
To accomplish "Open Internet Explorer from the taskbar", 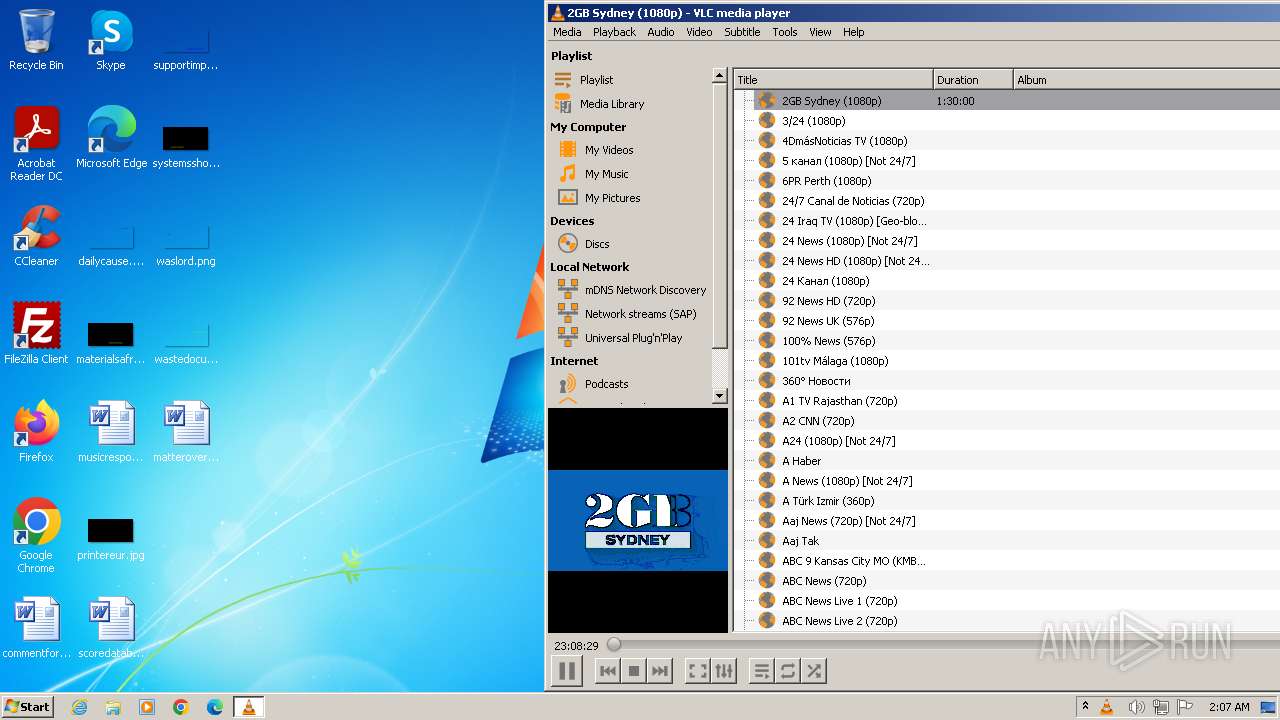I will (79, 707).
